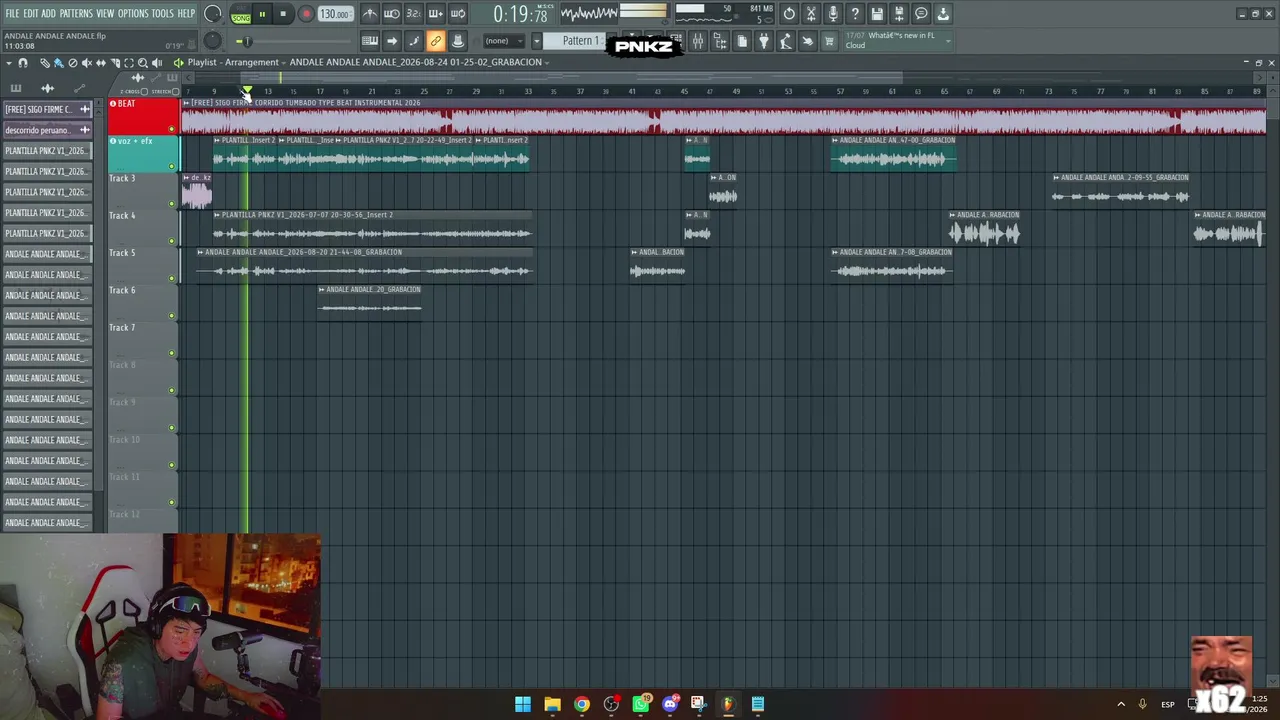Open the ADD menu
Viewport: 1280px width, 720px height.
pyautogui.click(x=48, y=14)
